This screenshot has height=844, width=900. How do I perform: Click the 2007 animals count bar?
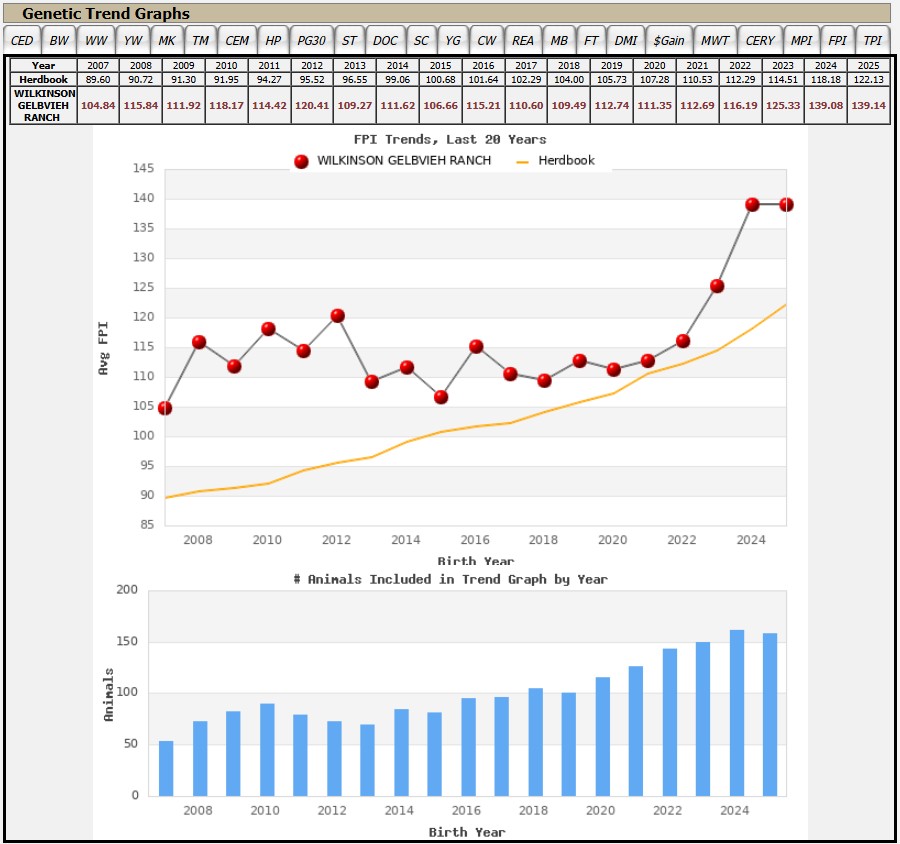pos(166,768)
